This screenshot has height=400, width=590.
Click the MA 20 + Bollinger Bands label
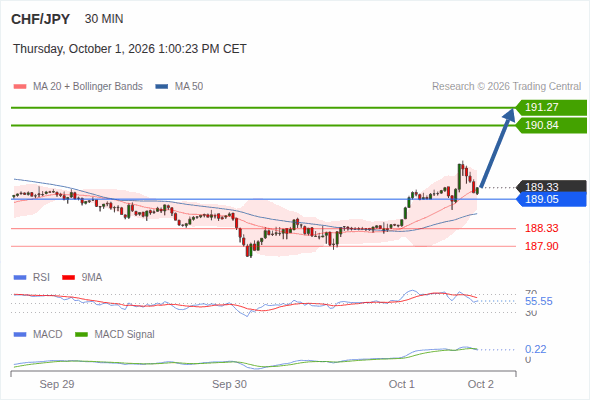(88, 87)
